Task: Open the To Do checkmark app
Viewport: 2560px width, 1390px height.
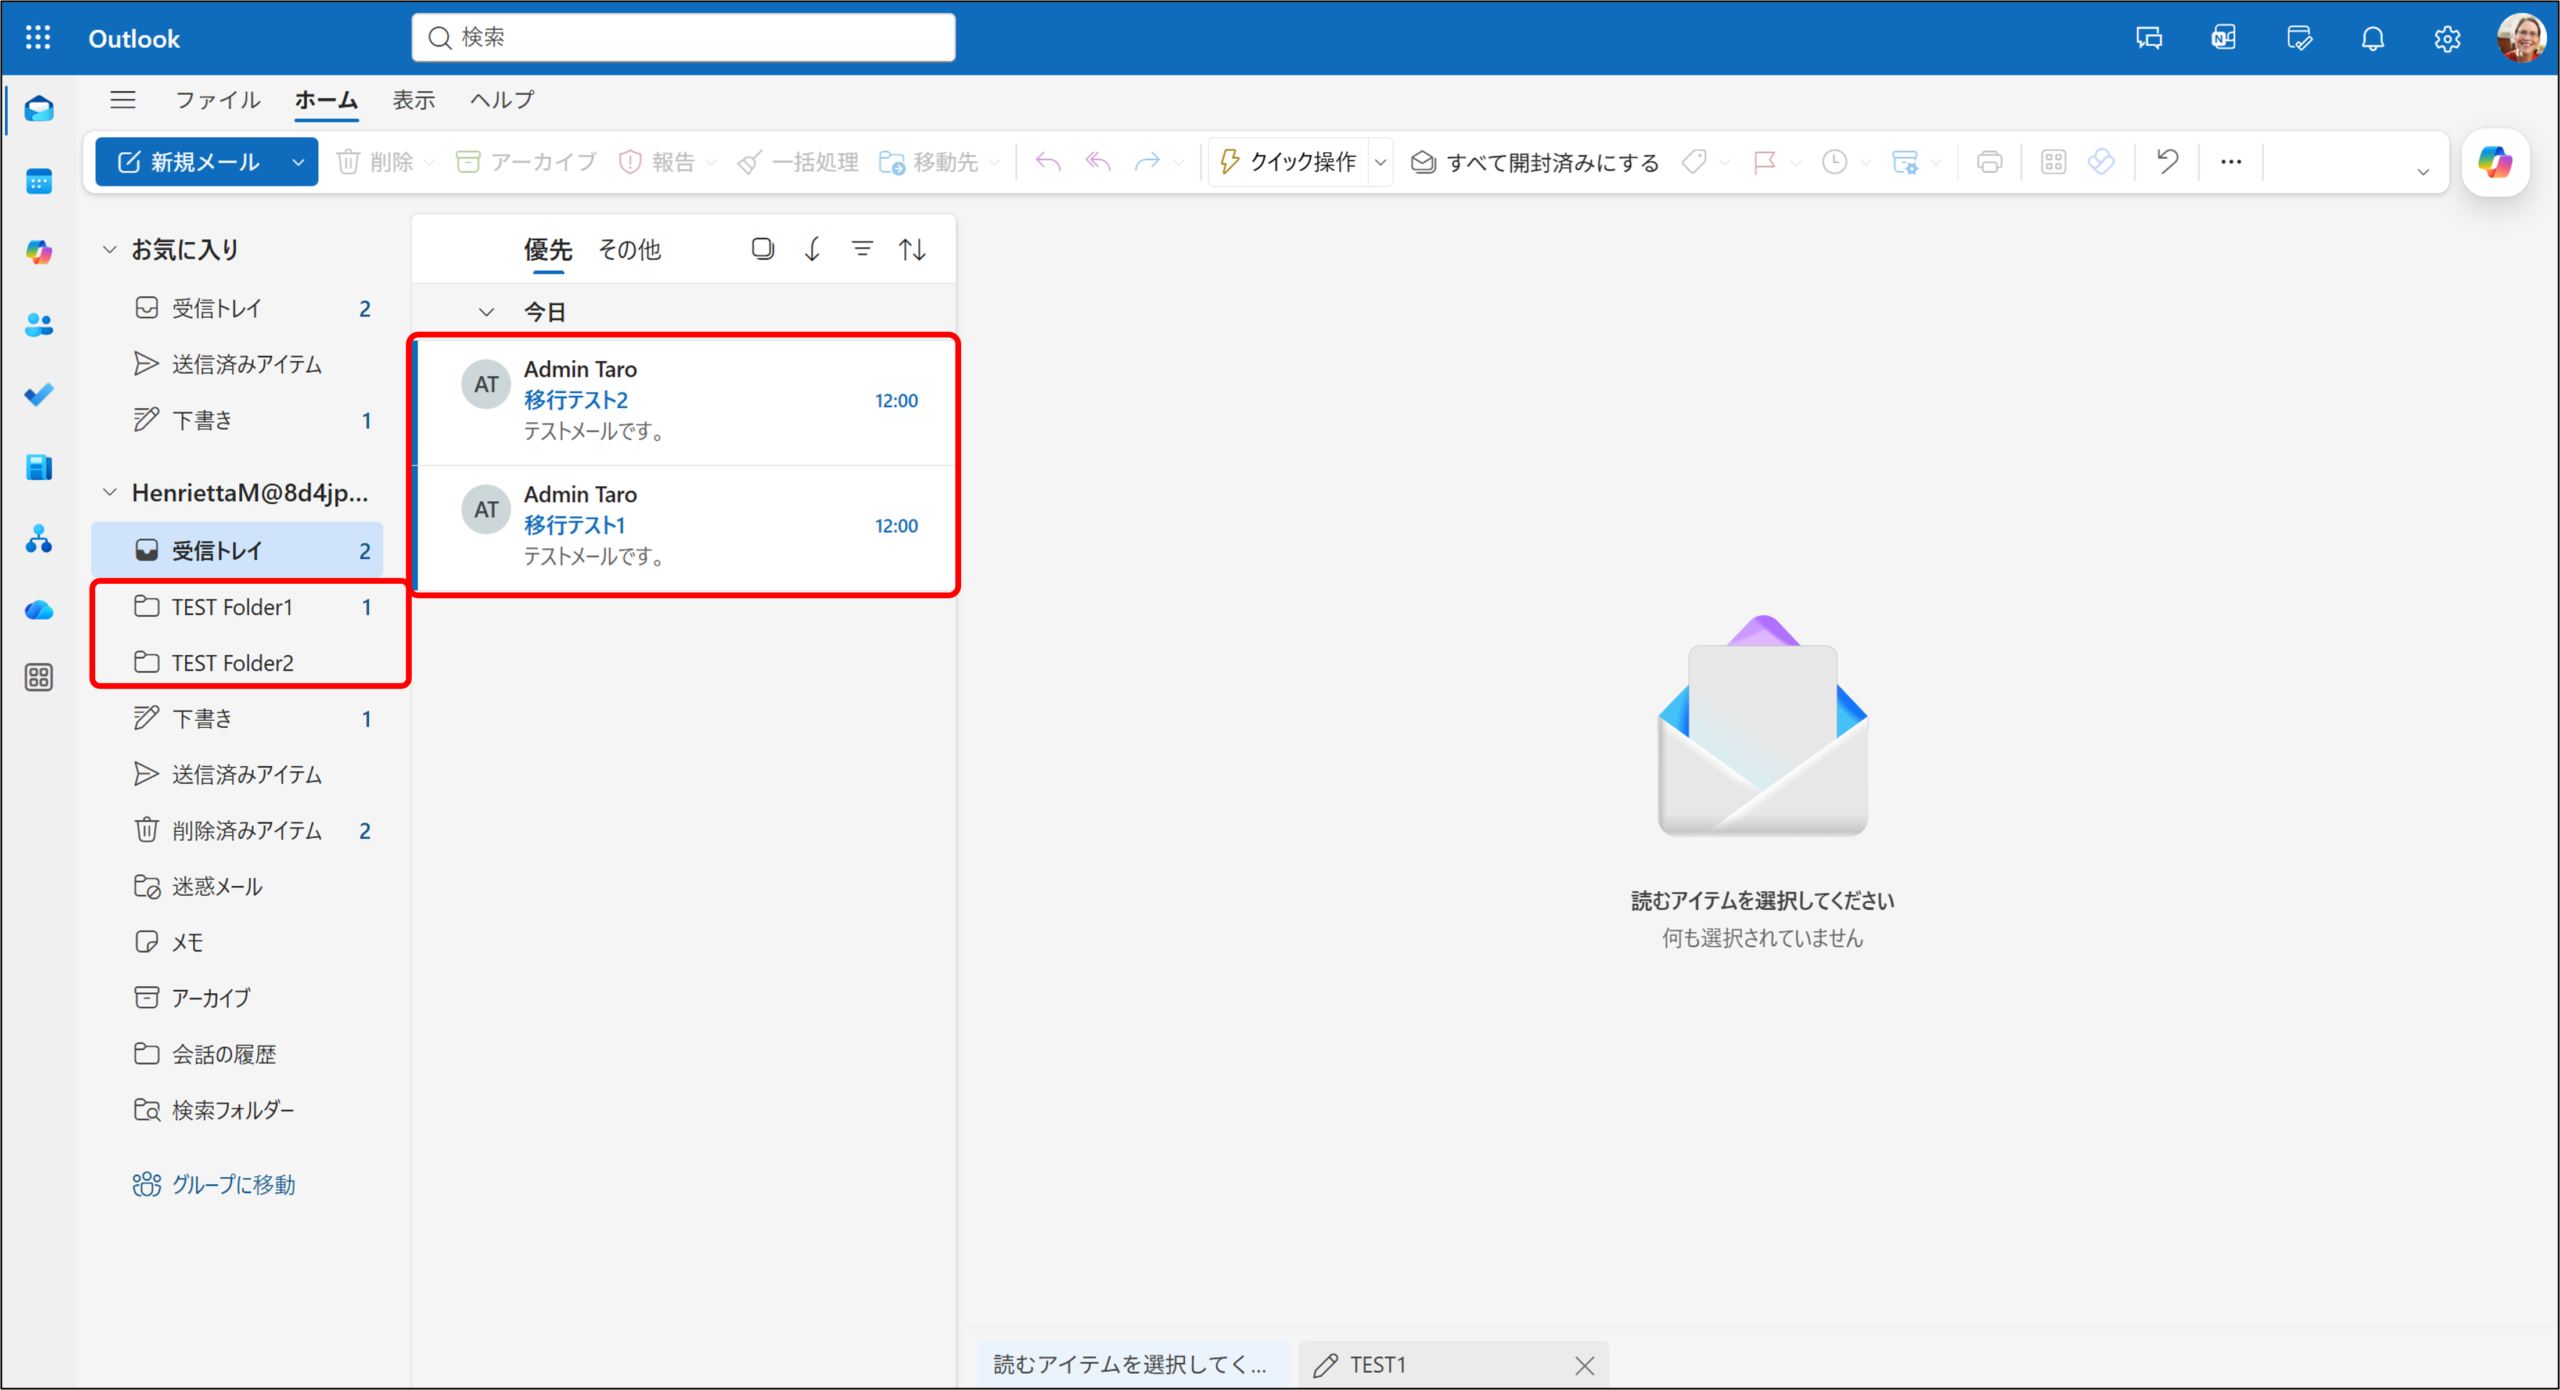Action: tap(39, 396)
